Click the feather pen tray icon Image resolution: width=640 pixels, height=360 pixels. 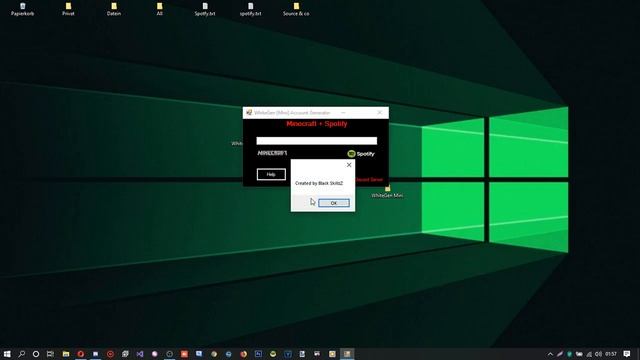pos(560,354)
